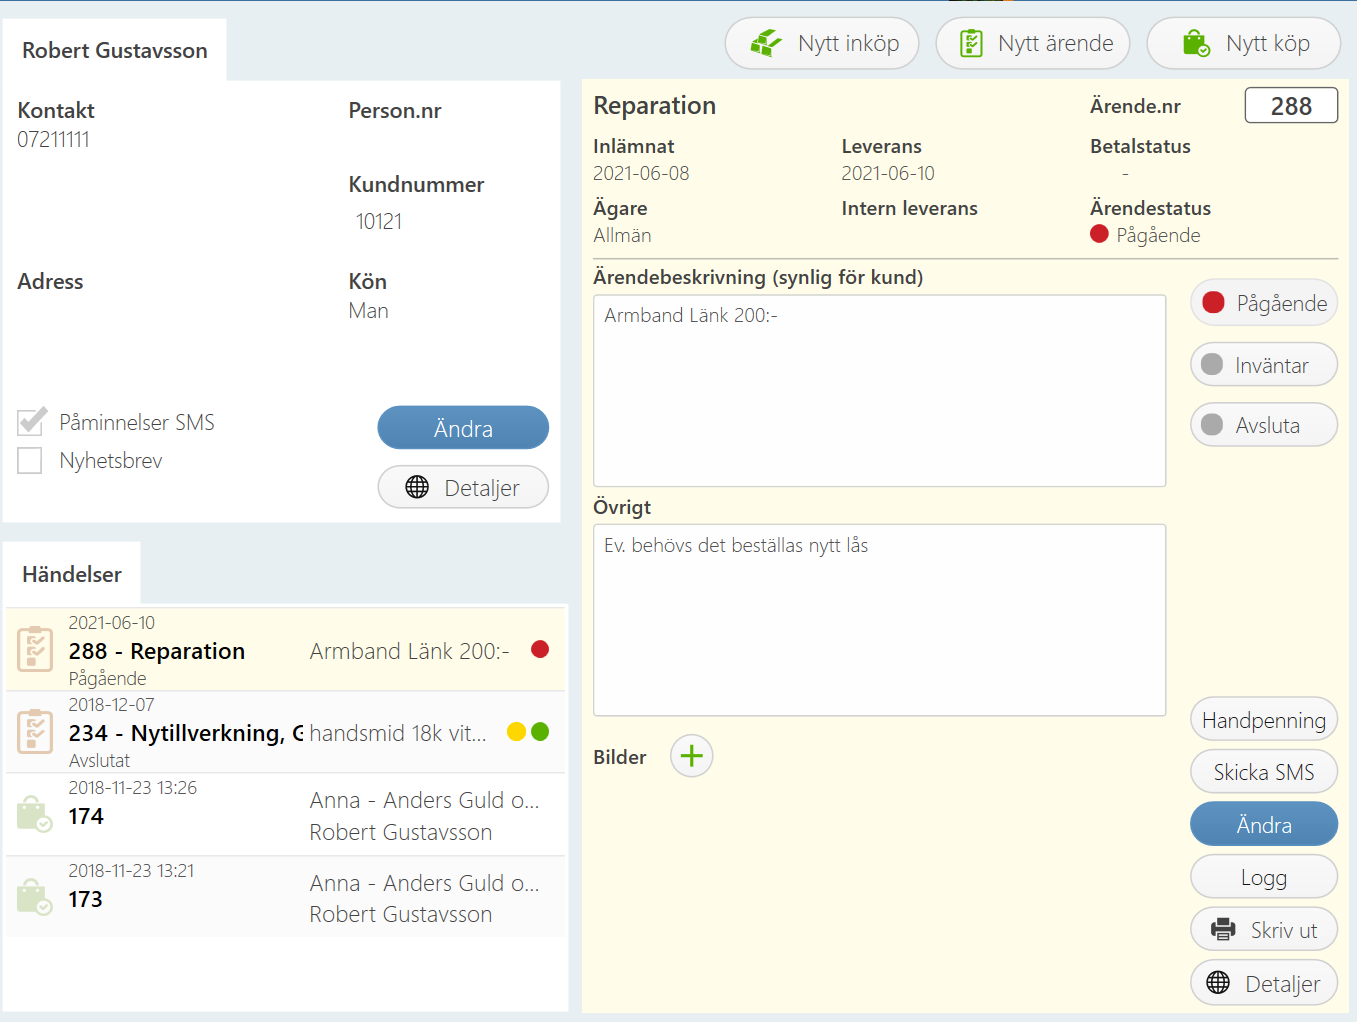
Task: Click the Nytt ärende clipboard icon
Action: (971, 43)
